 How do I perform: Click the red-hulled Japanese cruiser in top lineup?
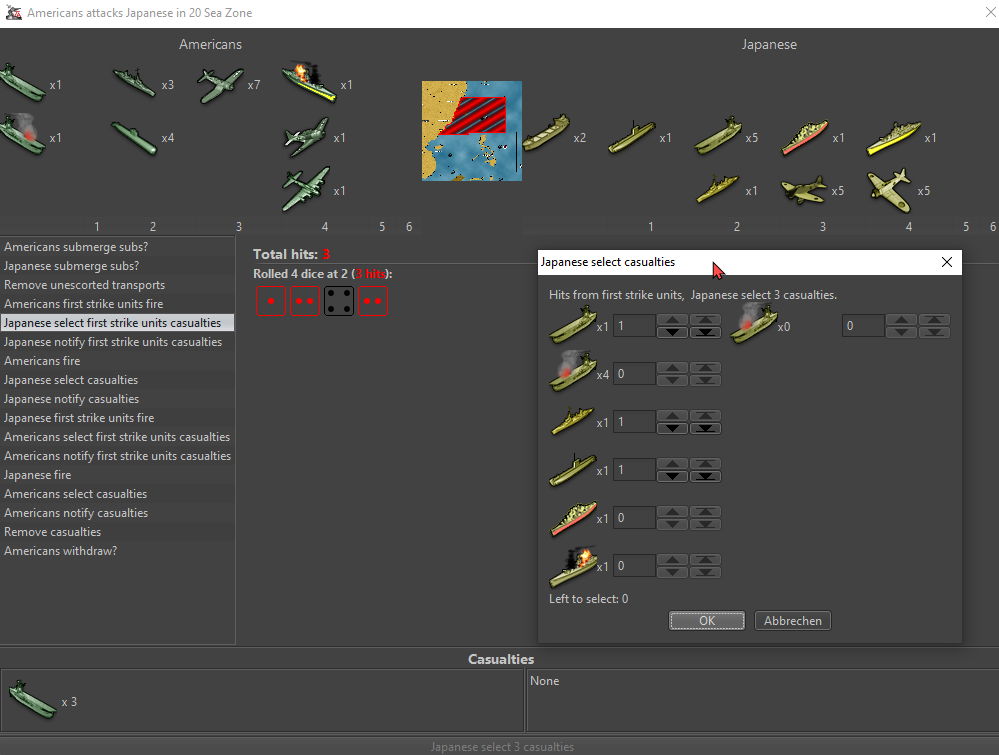coord(804,137)
